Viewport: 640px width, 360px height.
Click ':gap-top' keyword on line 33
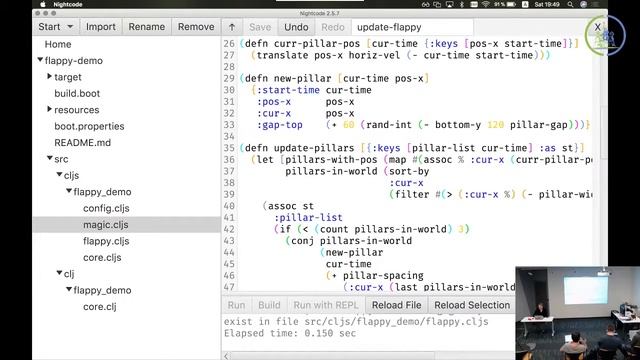[x=280, y=125]
